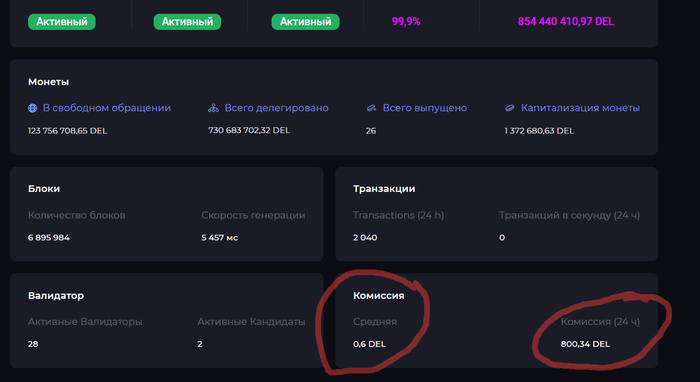This screenshot has width=700, height=382.
Task: Click the Транзакции section heading
Action: click(x=384, y=189)
